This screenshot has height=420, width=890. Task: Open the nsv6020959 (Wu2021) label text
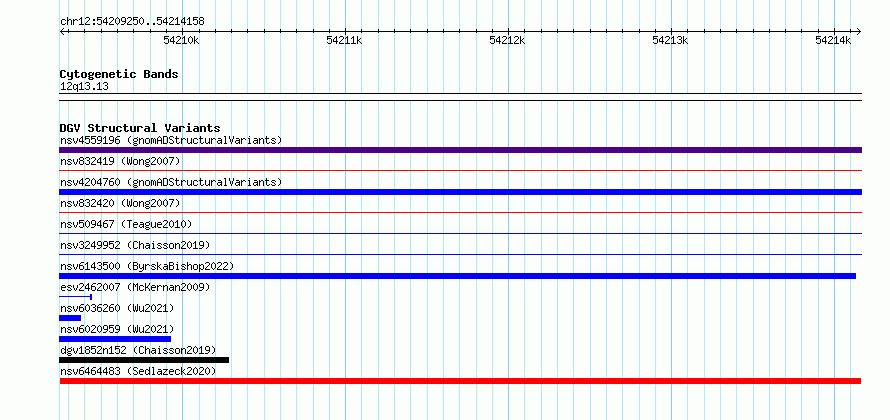[x=117, y=329]
